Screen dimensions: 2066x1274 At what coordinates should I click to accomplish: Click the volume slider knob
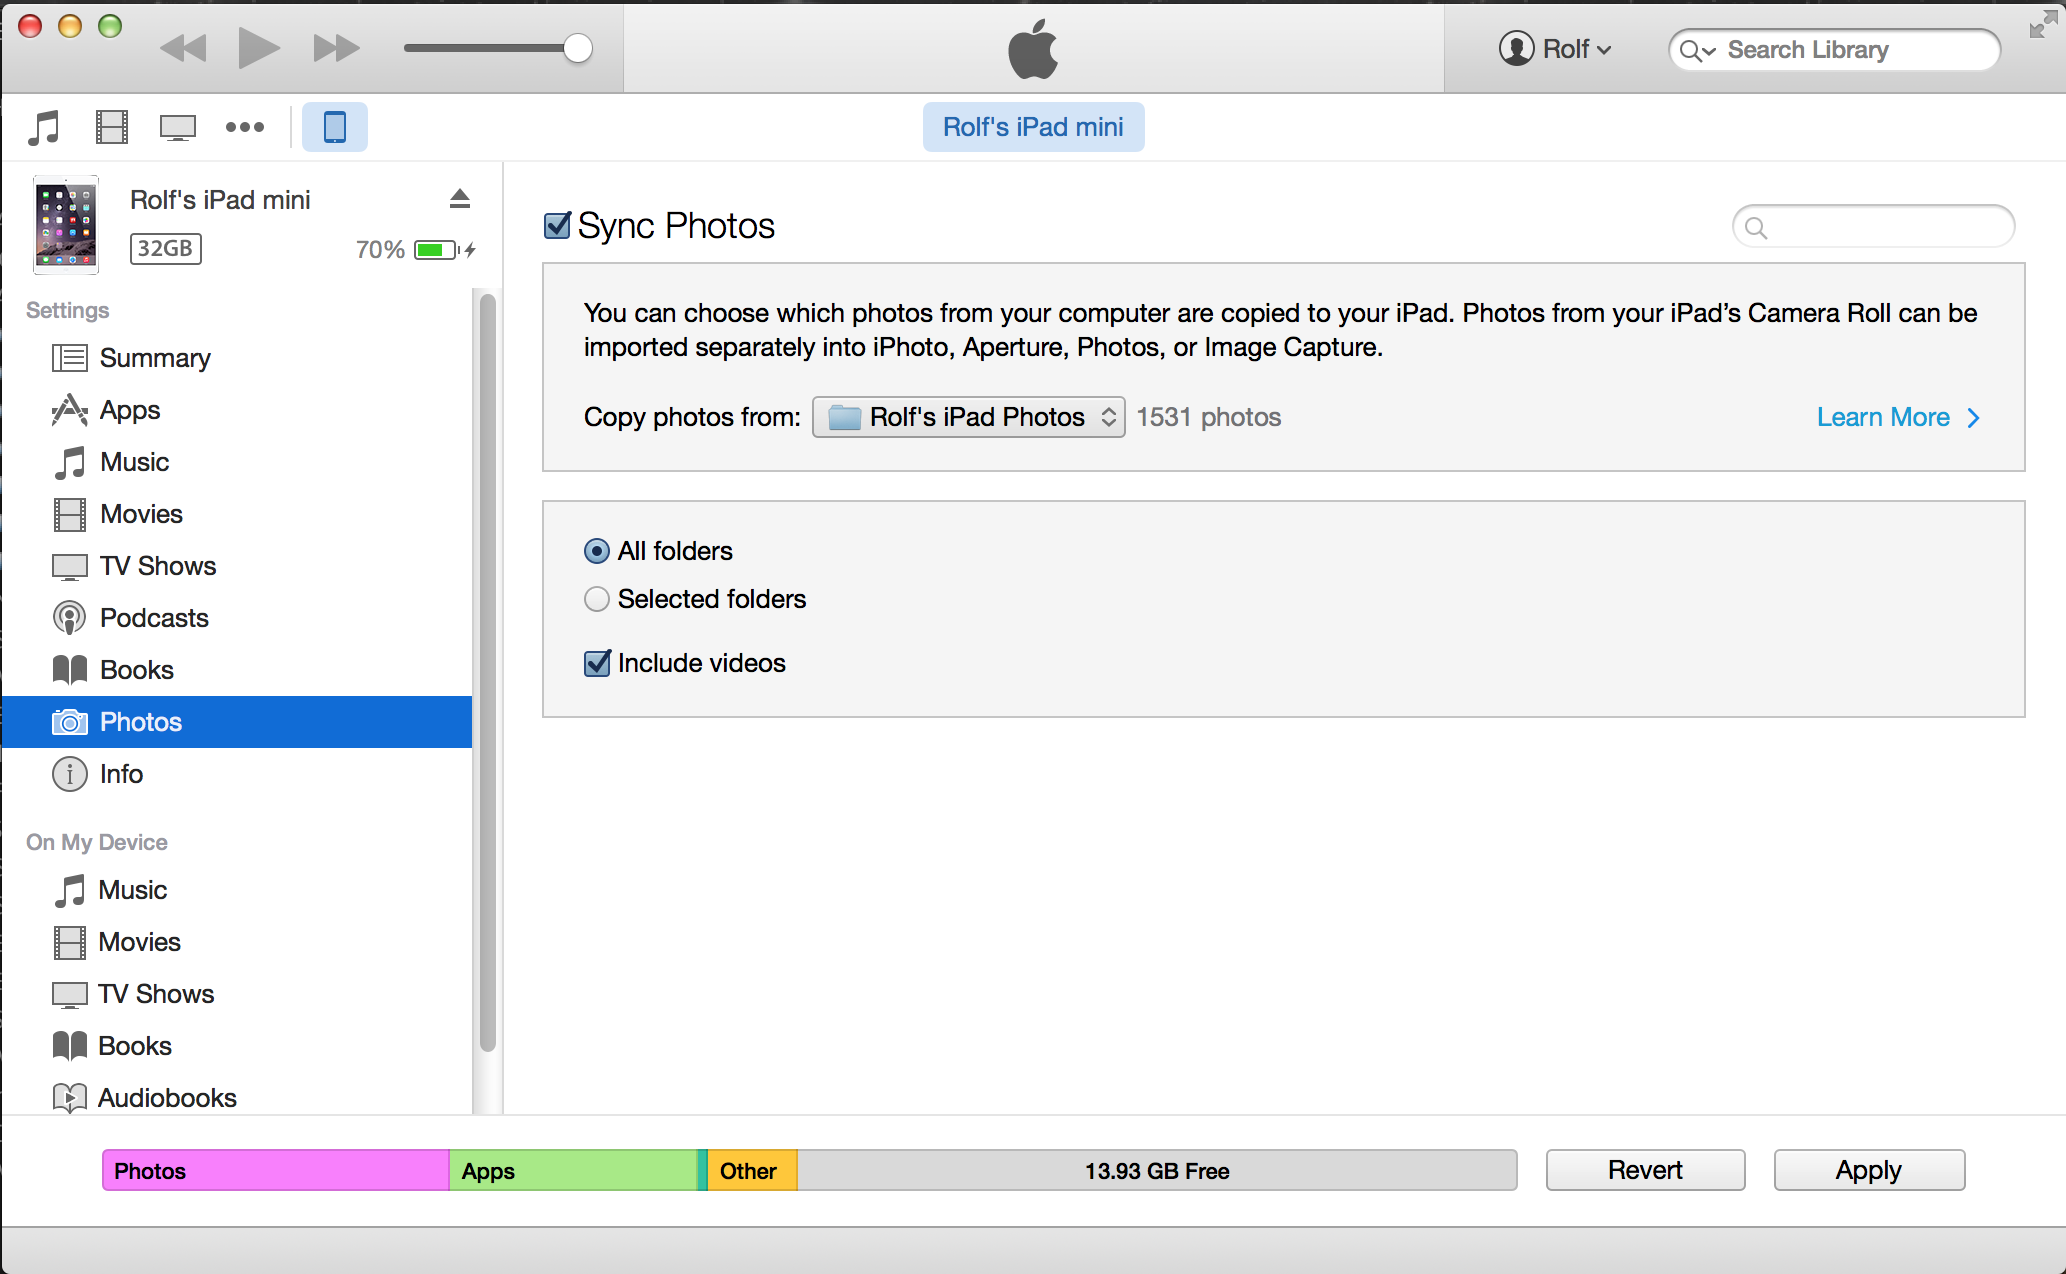click(577, 48)
